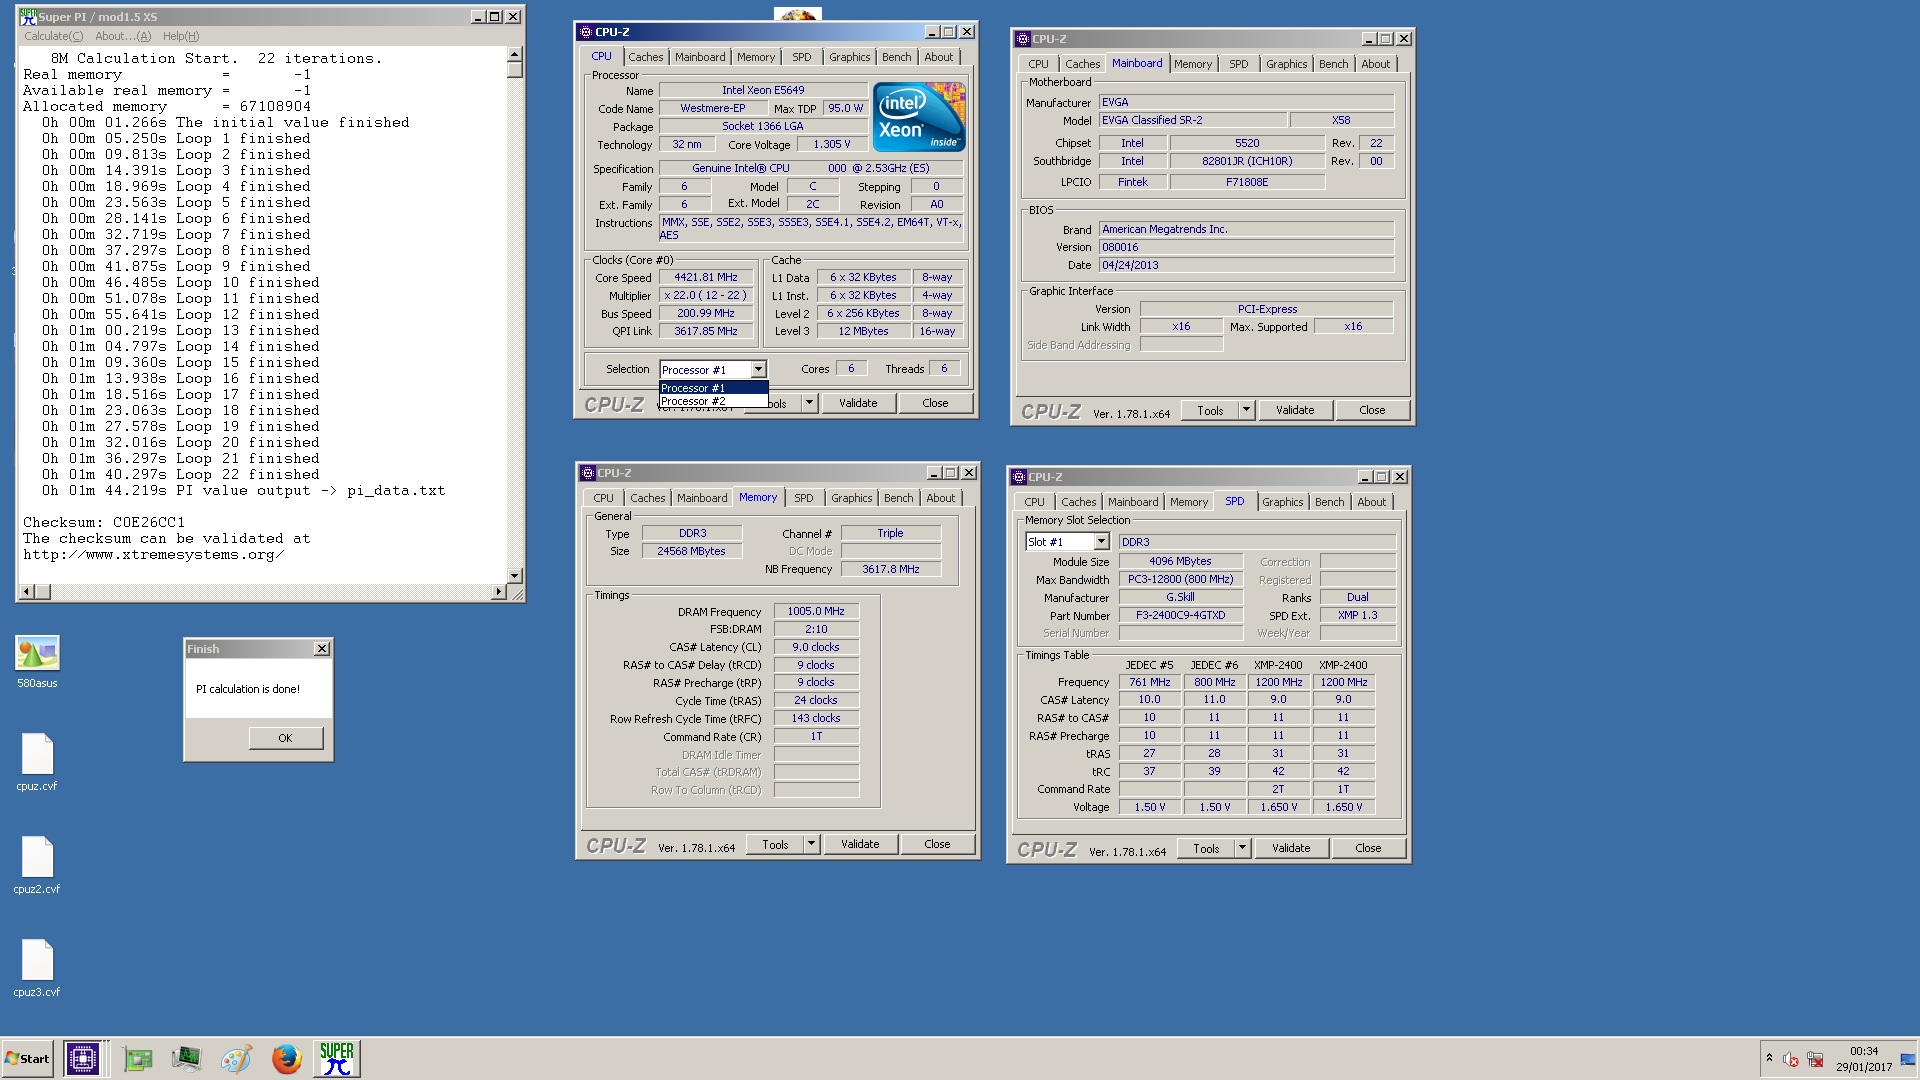The height and width of the screenshot is (1080, 1920).
Task: Click Tools button in Memory window
Action: tap(775, 844)
